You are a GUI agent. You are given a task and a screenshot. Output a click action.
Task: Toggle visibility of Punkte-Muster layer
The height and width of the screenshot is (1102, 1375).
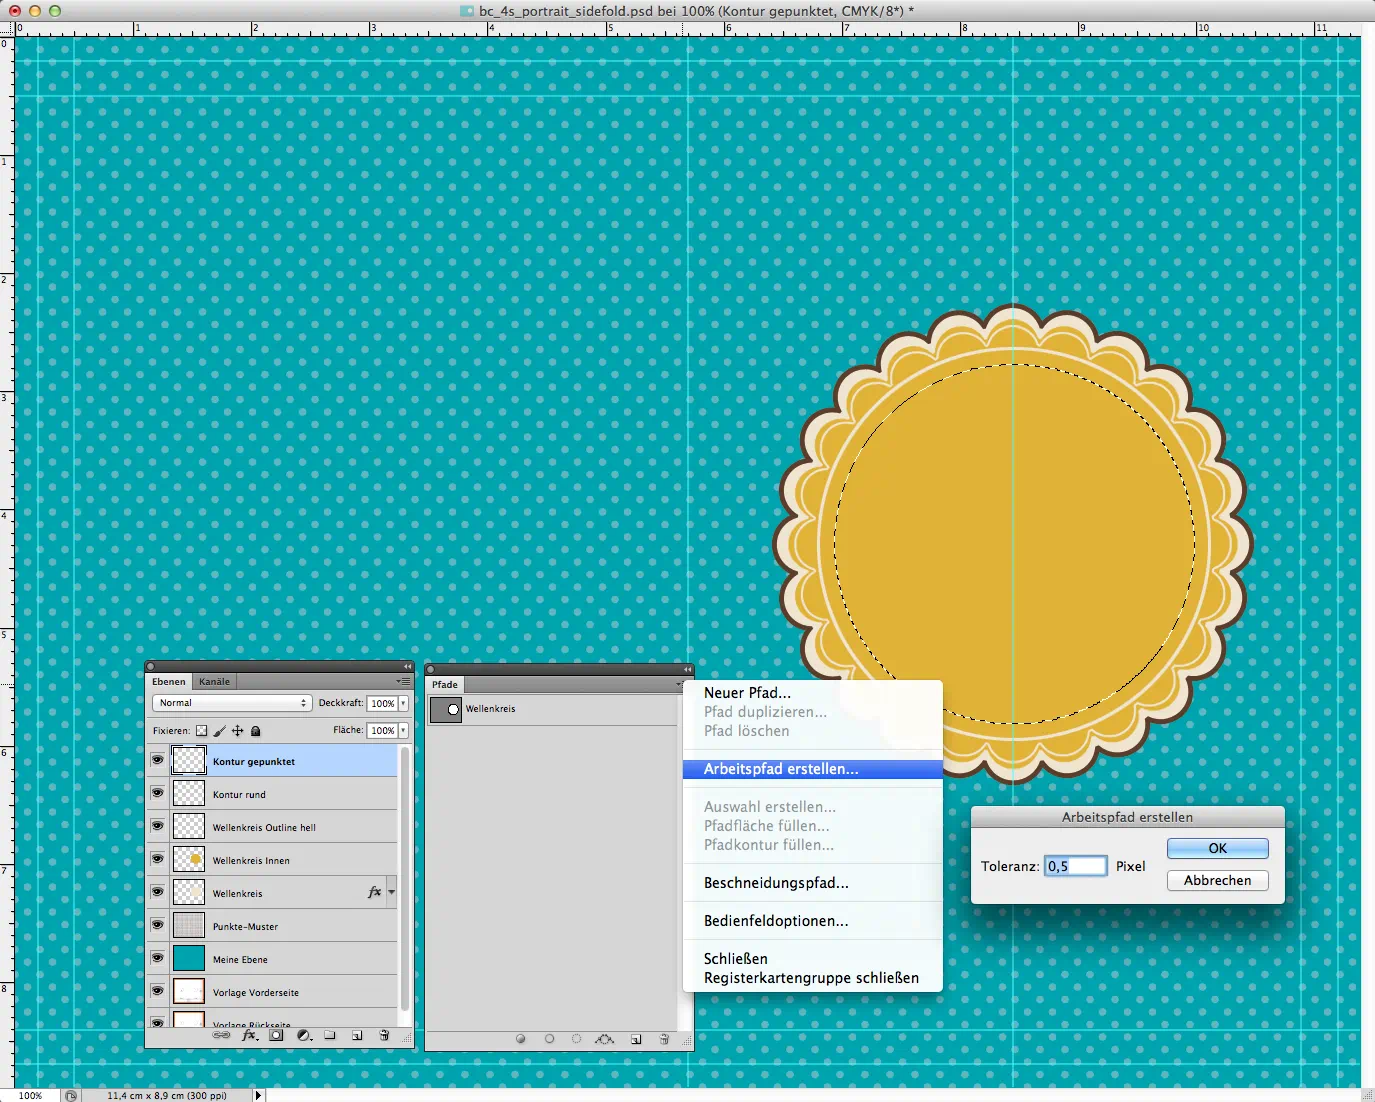[x=157, y=925]
